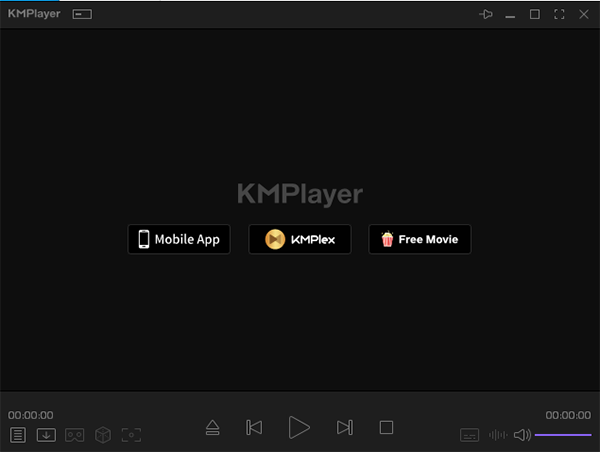Viewport: 600px width, 452px height.
Task: Stop playback with the Stop button
Action: 386,428
